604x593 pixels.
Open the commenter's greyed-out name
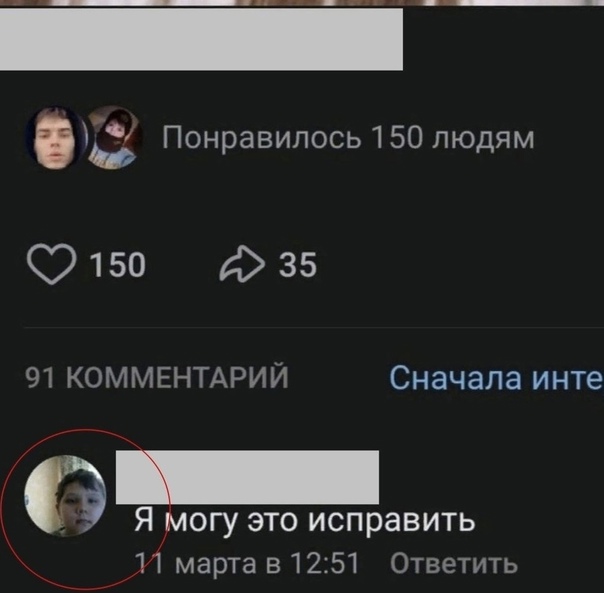[247, 477]
